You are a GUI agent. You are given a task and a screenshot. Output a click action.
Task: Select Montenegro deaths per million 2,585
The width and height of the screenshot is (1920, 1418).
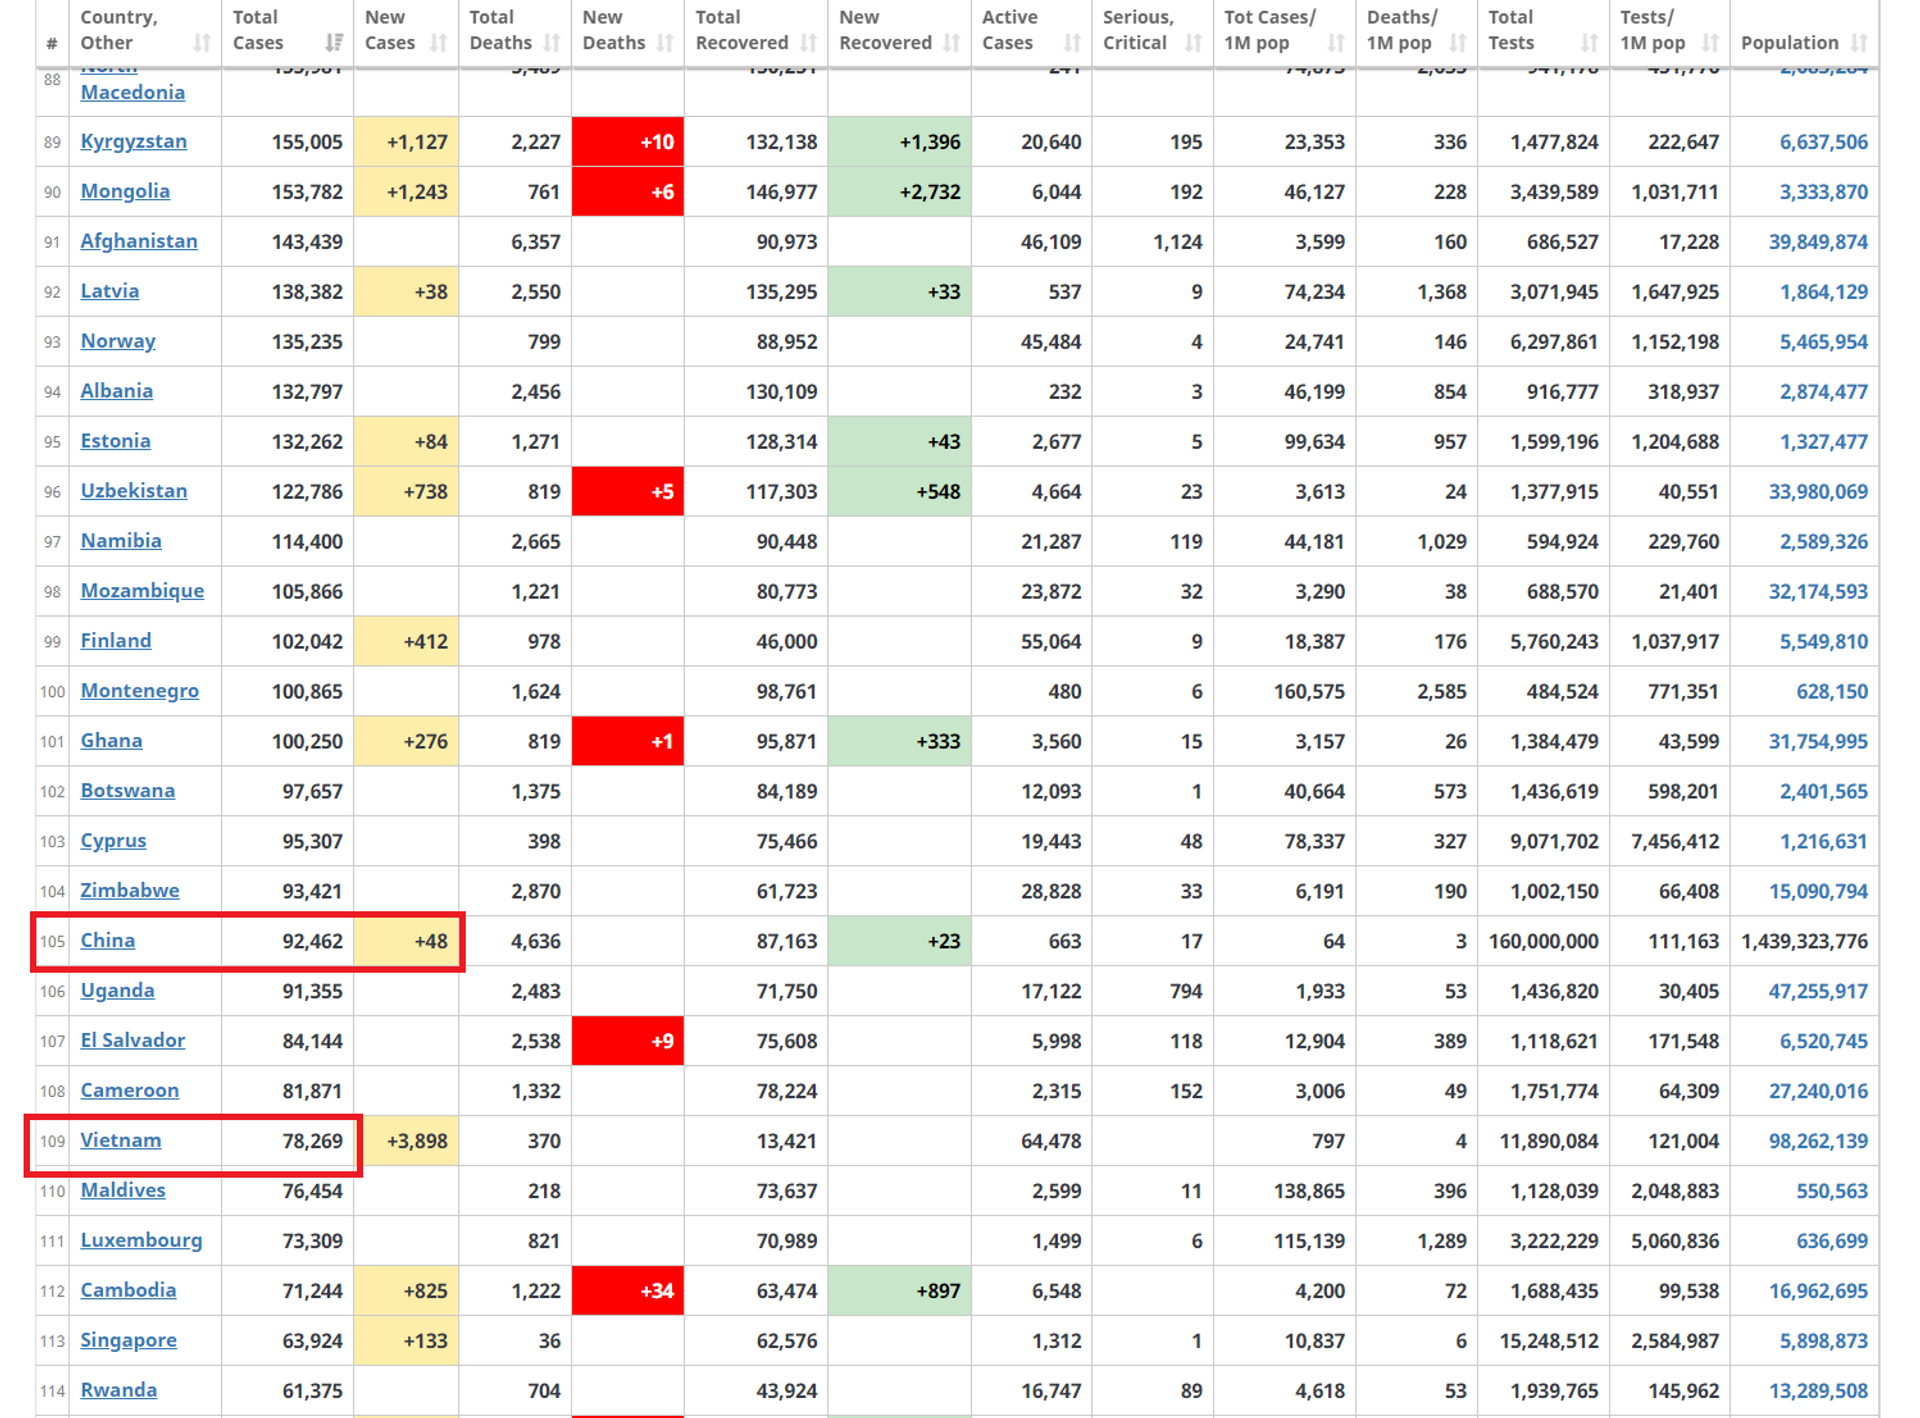tap(1417, 691)
